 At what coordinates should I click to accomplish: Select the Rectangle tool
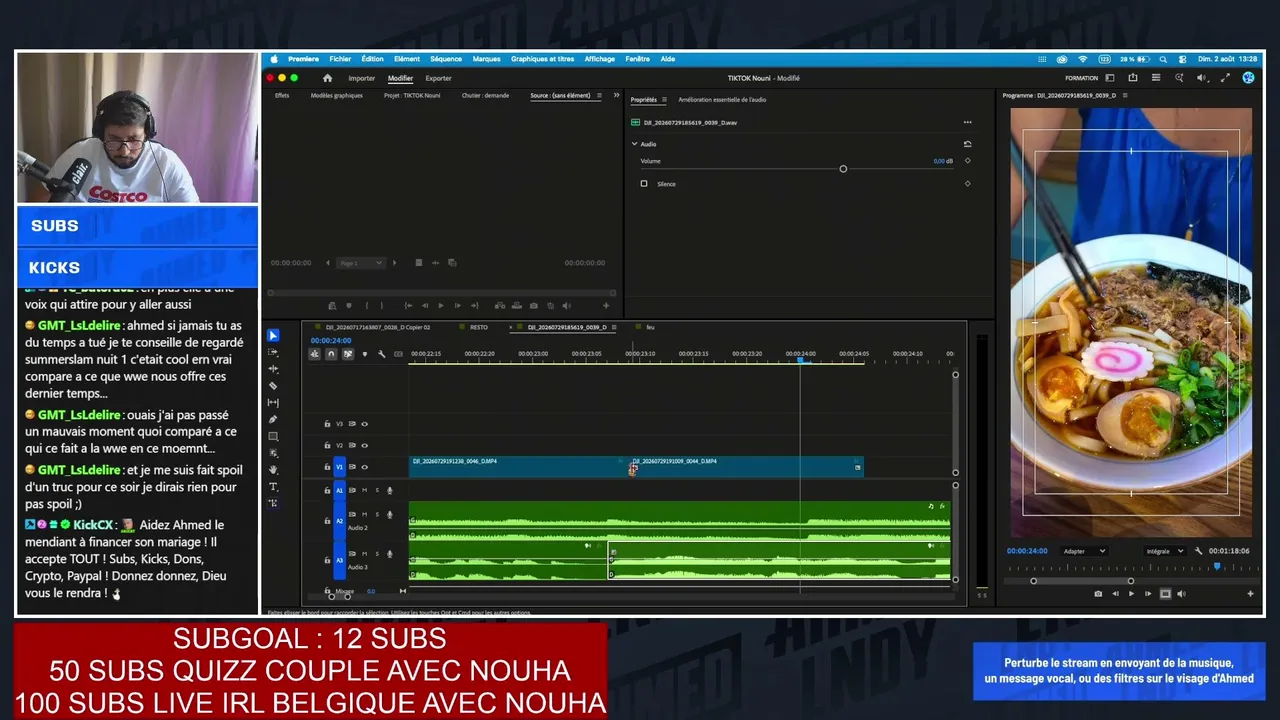click(273, 436)
